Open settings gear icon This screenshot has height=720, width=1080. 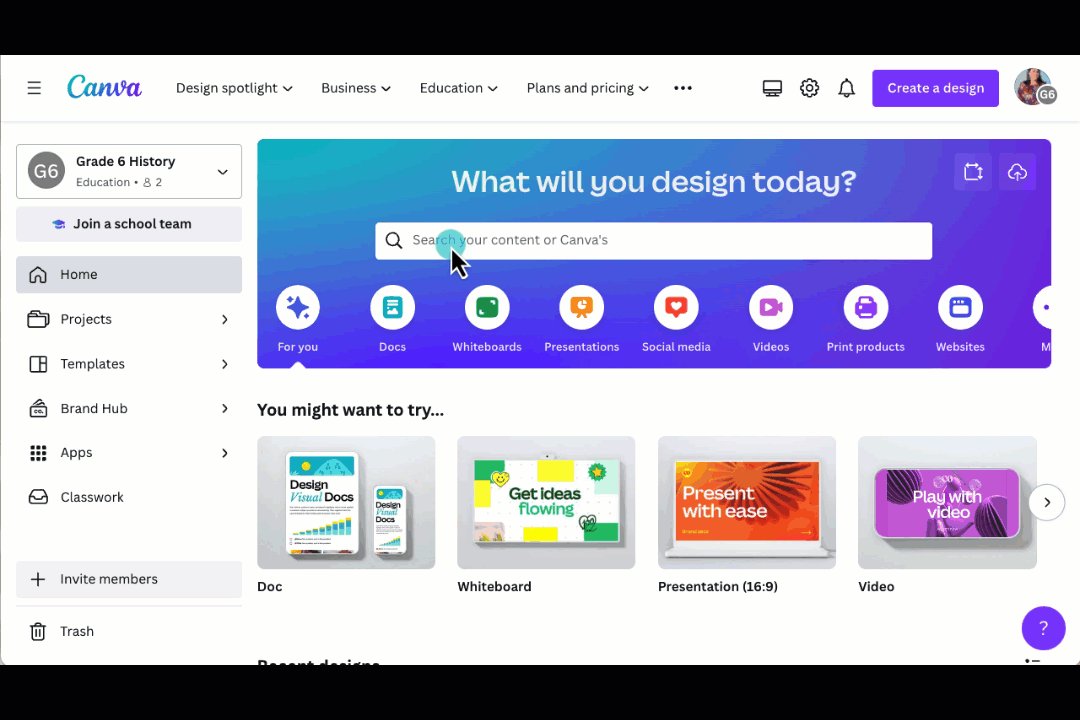(x=809, y=88)
